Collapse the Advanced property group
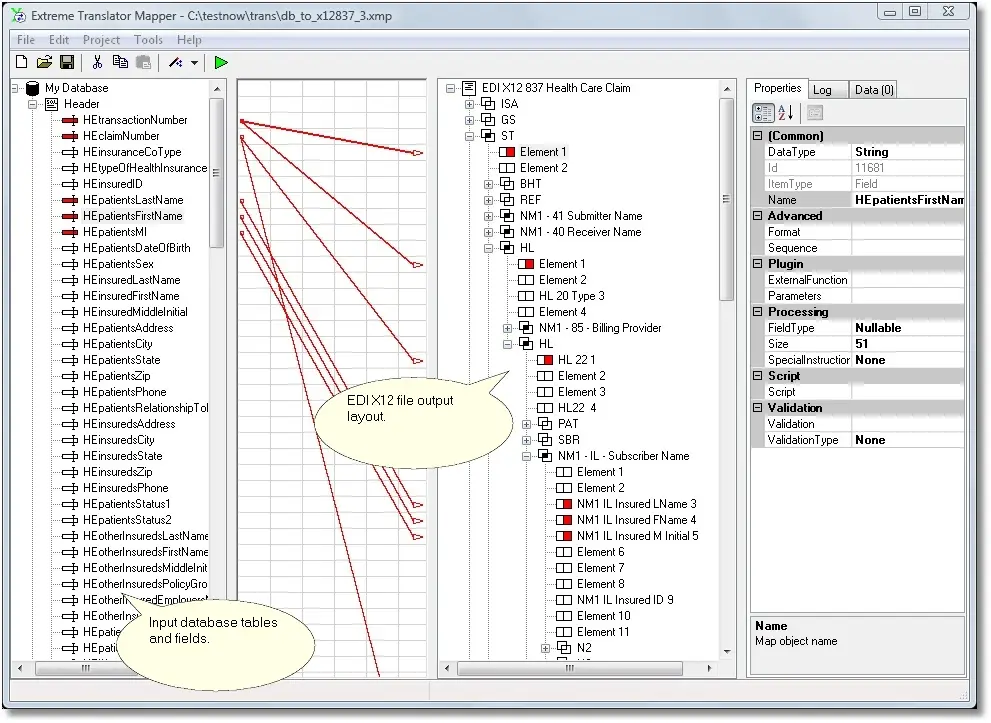Screen dimensions: 991x723 758,216
